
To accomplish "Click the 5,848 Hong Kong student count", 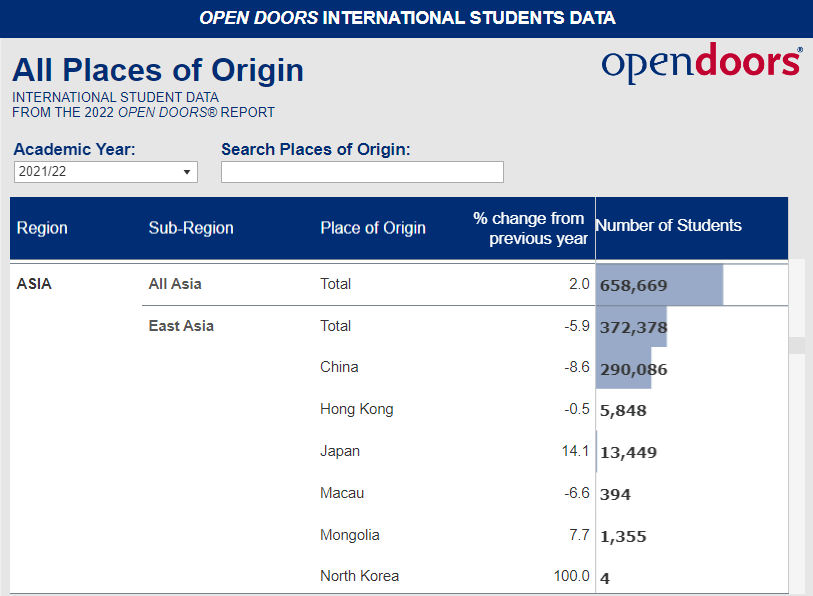I will [x=623, y=411].
